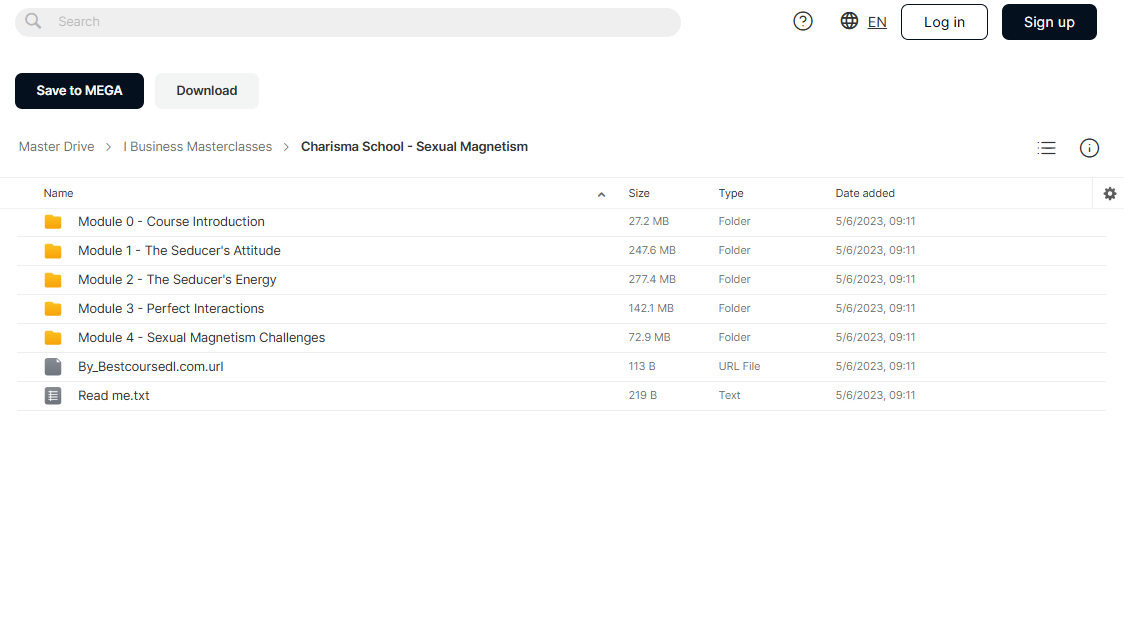Select Read me.txt file name
Viewport: 1124px width, 633px height.
coord(113,396)
